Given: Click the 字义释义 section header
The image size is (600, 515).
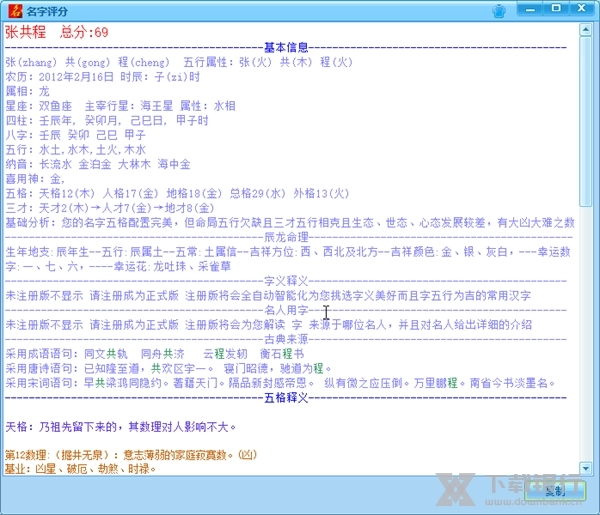Looking at the screenshot, I should [x=286, y=281].
